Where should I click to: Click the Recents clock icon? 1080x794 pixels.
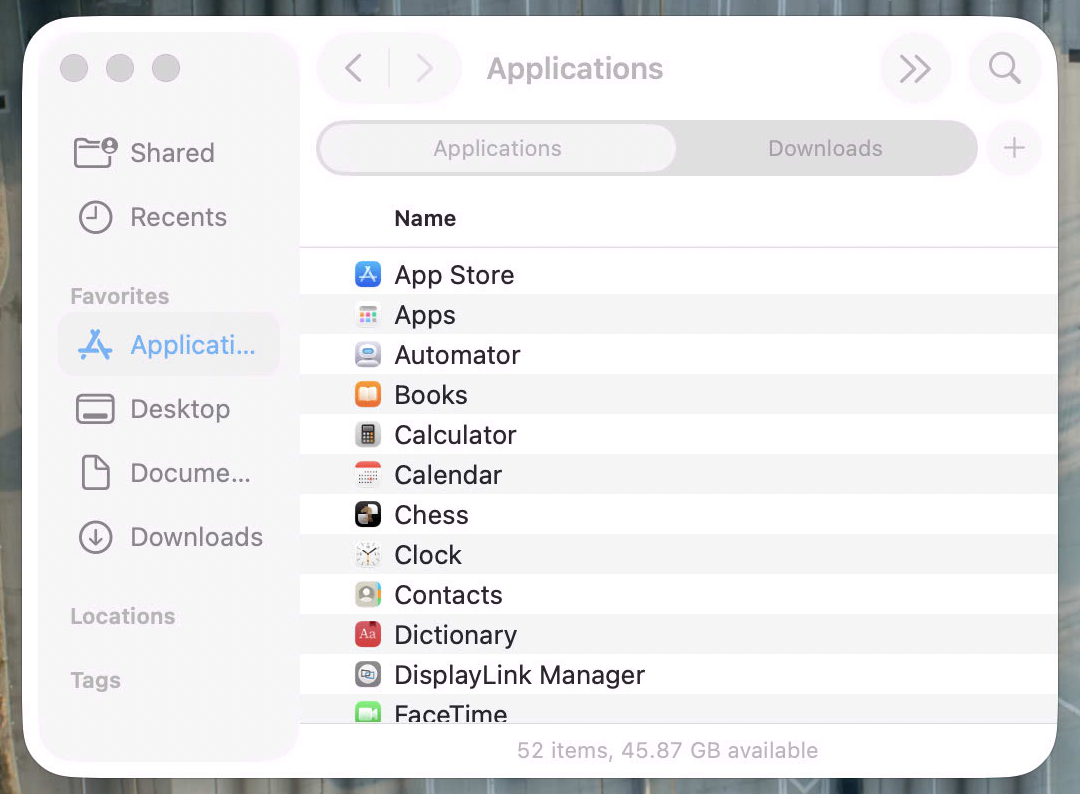pyautogui.click(x=95, y=217)
